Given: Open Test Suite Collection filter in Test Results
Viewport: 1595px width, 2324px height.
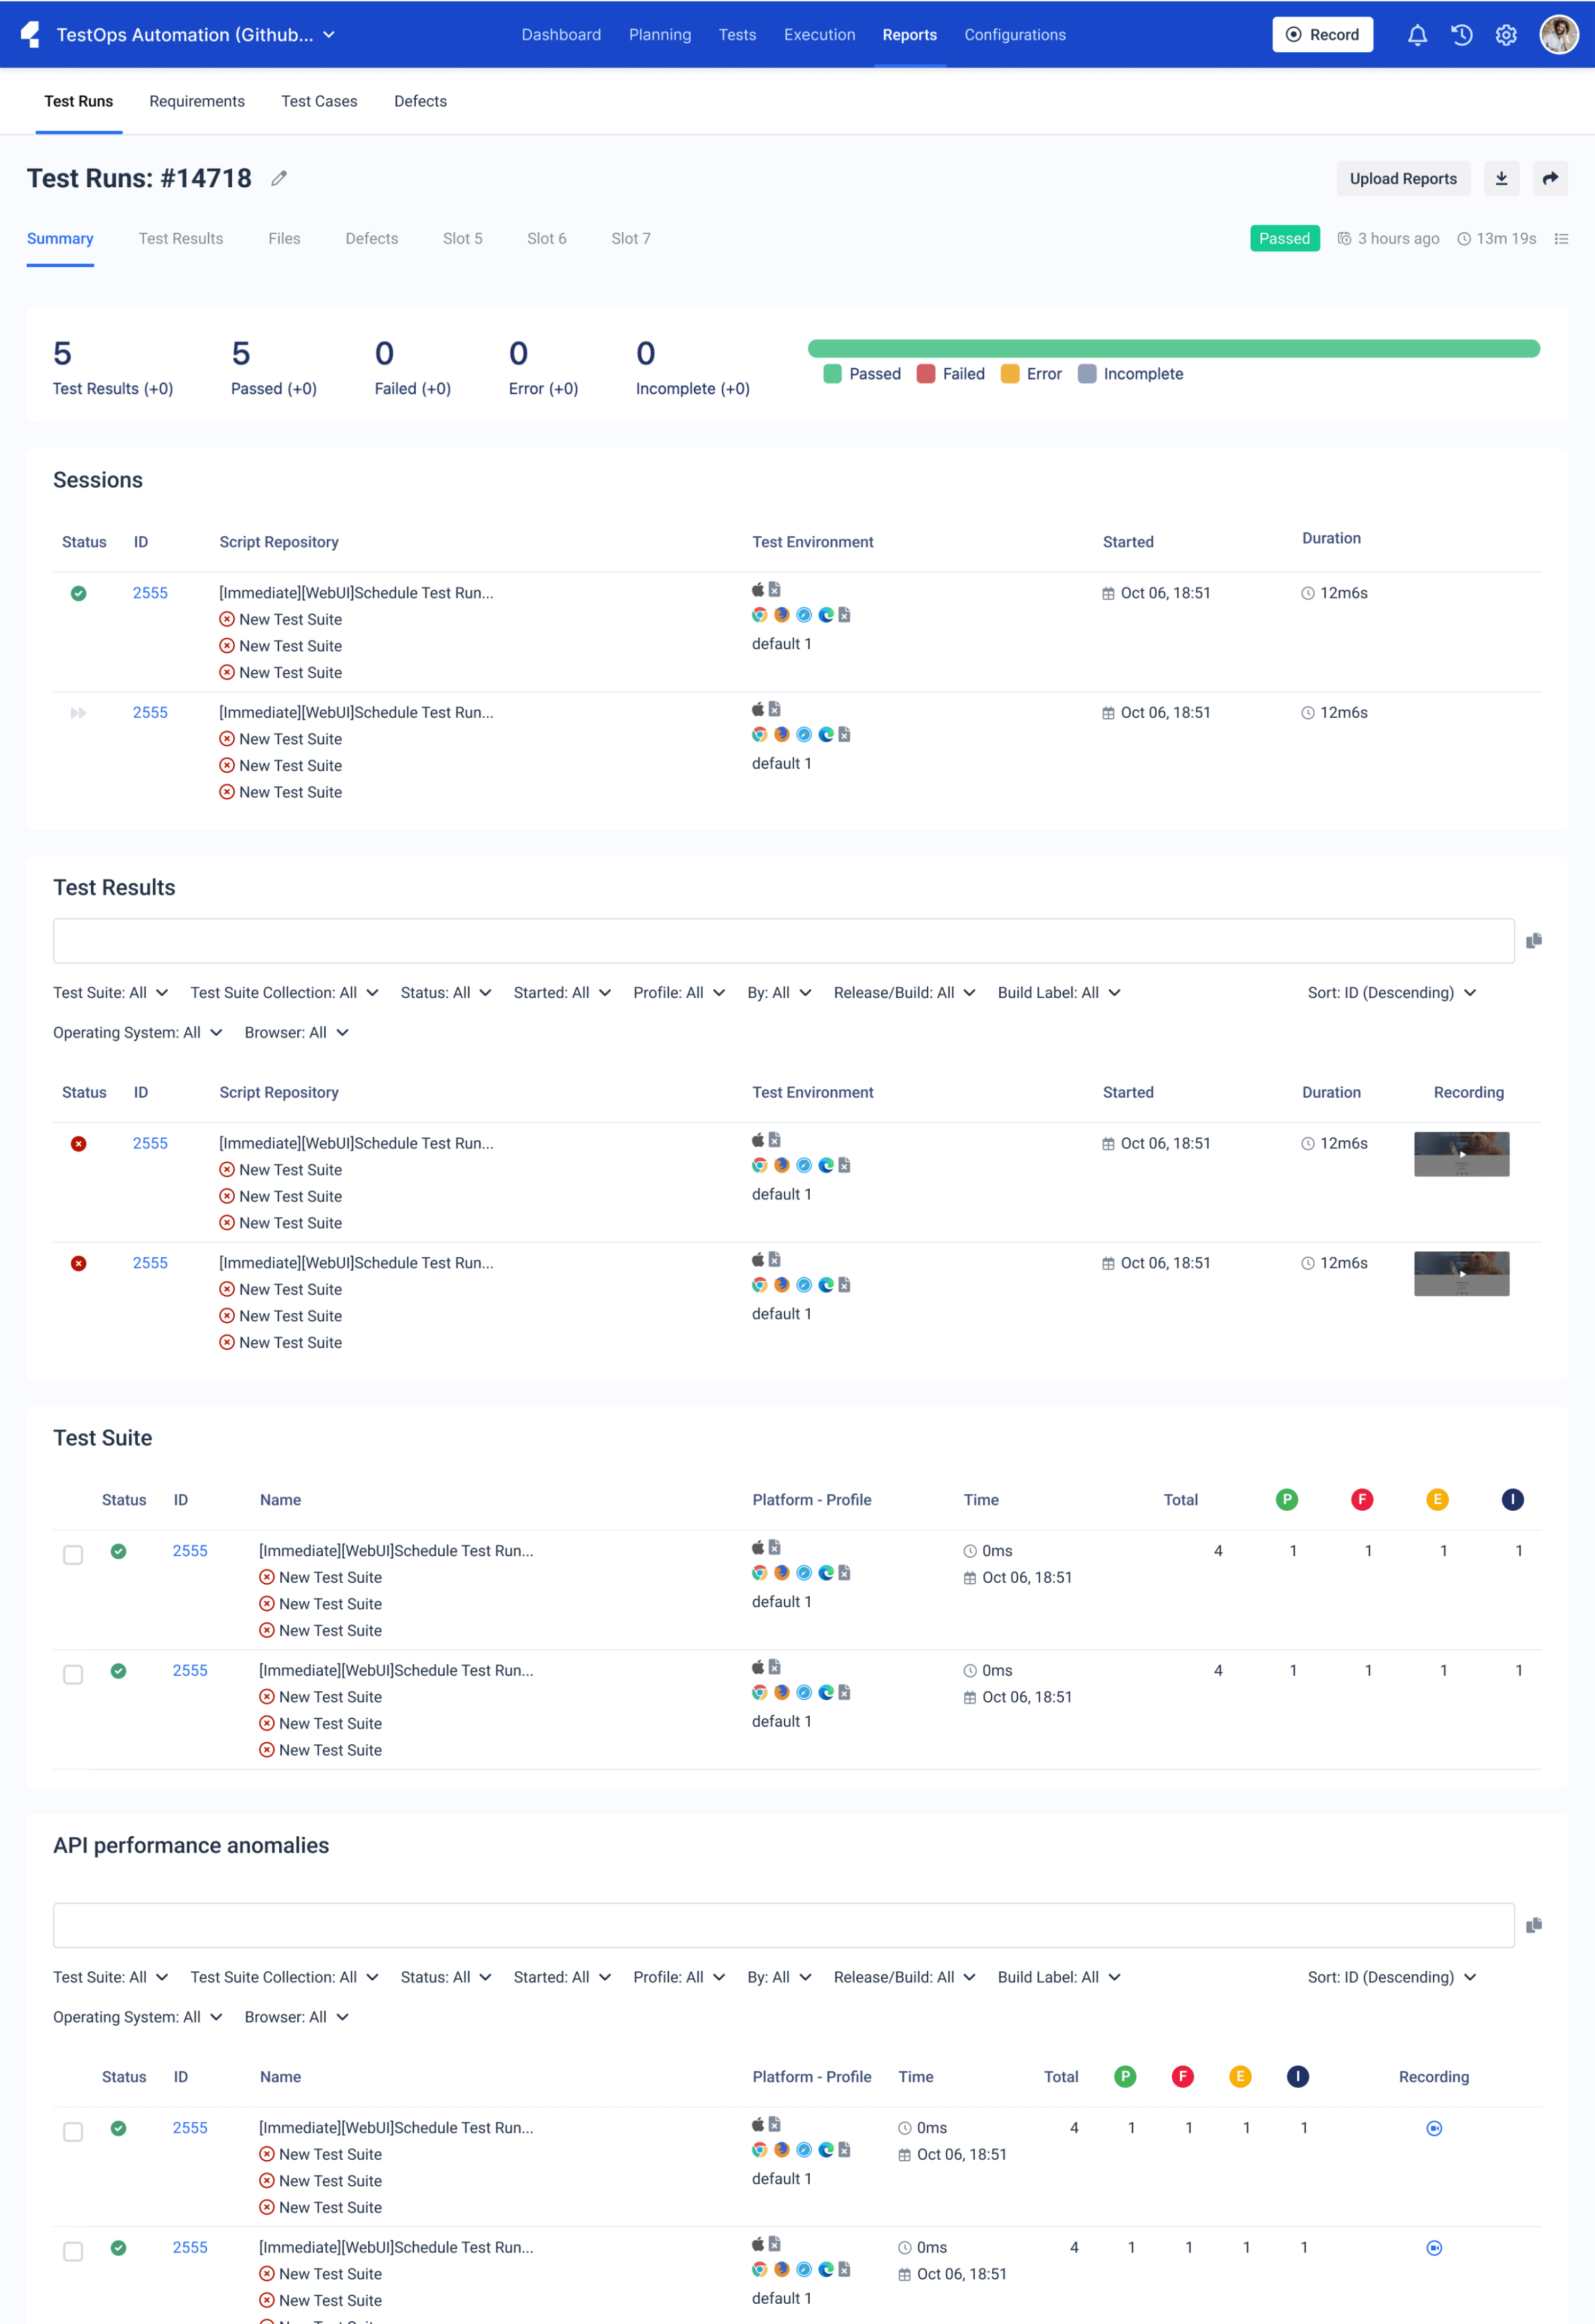Looking at the screenshot, I should (x=284, y=993).
